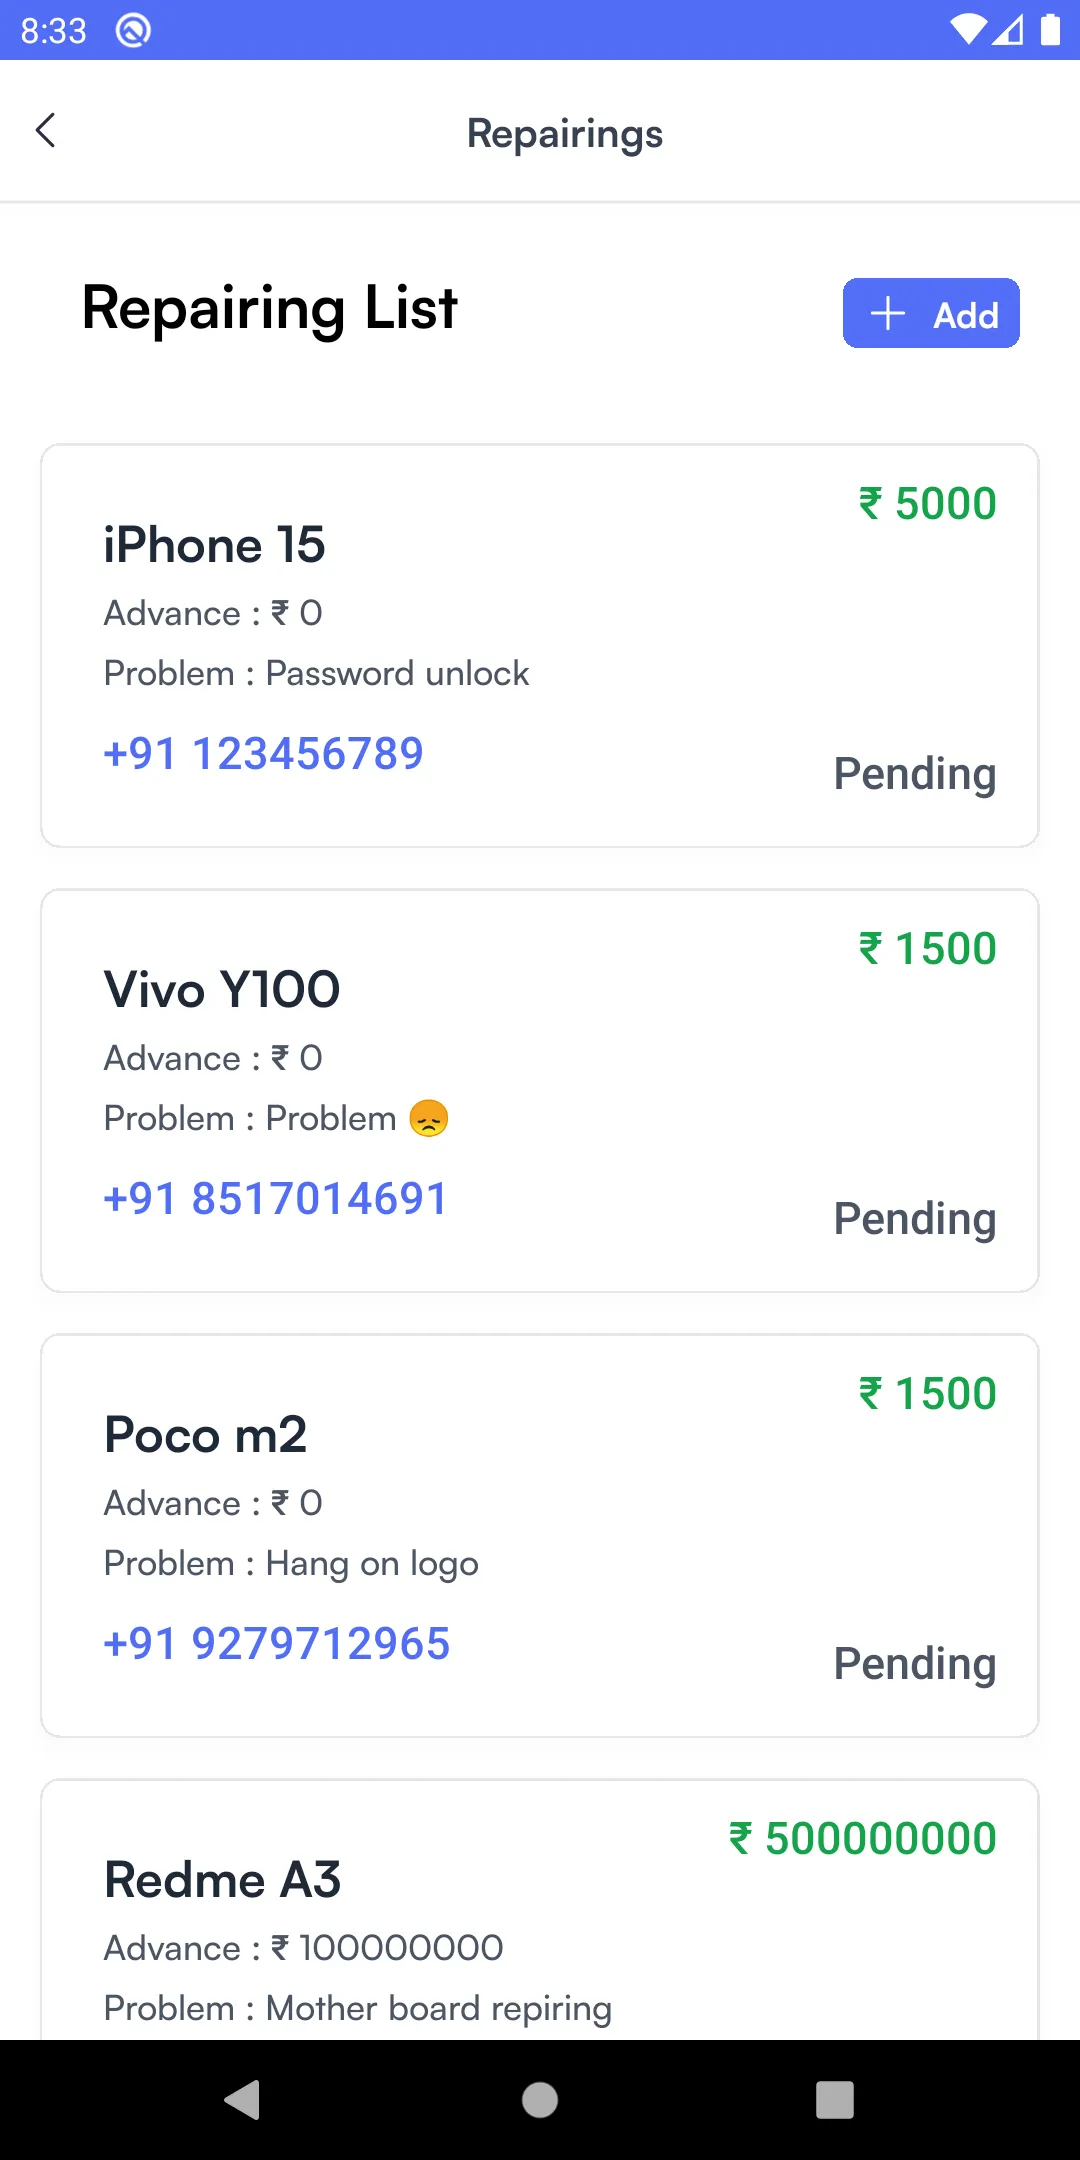This screenshot has width=1080, height=2160.
Task: Tap Pending status on Vivo Y100
Action: coord(915,1219)
